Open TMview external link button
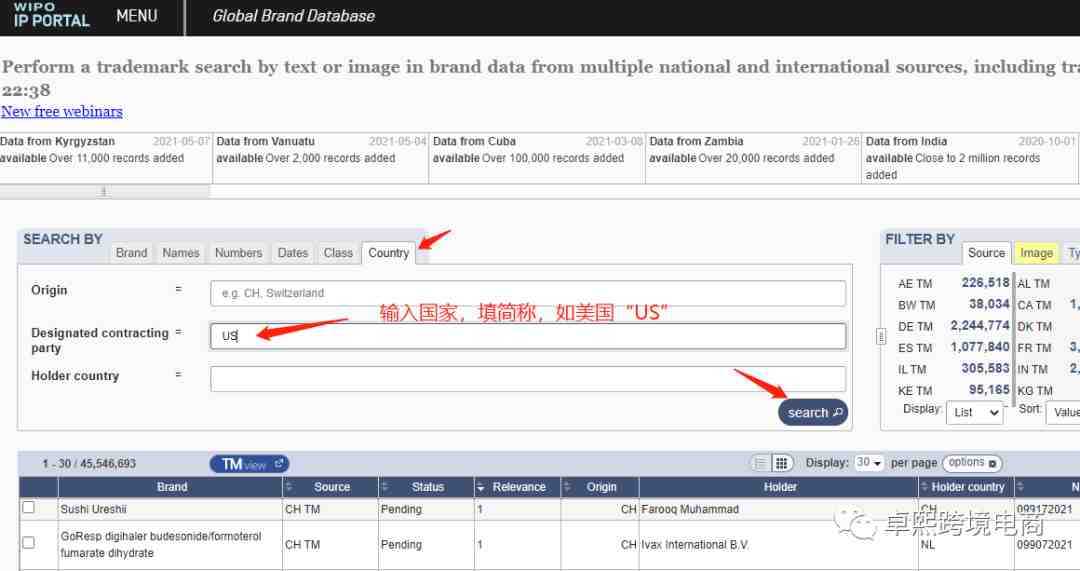This screenshot has width=1080, height=571. tap(249, 464)
